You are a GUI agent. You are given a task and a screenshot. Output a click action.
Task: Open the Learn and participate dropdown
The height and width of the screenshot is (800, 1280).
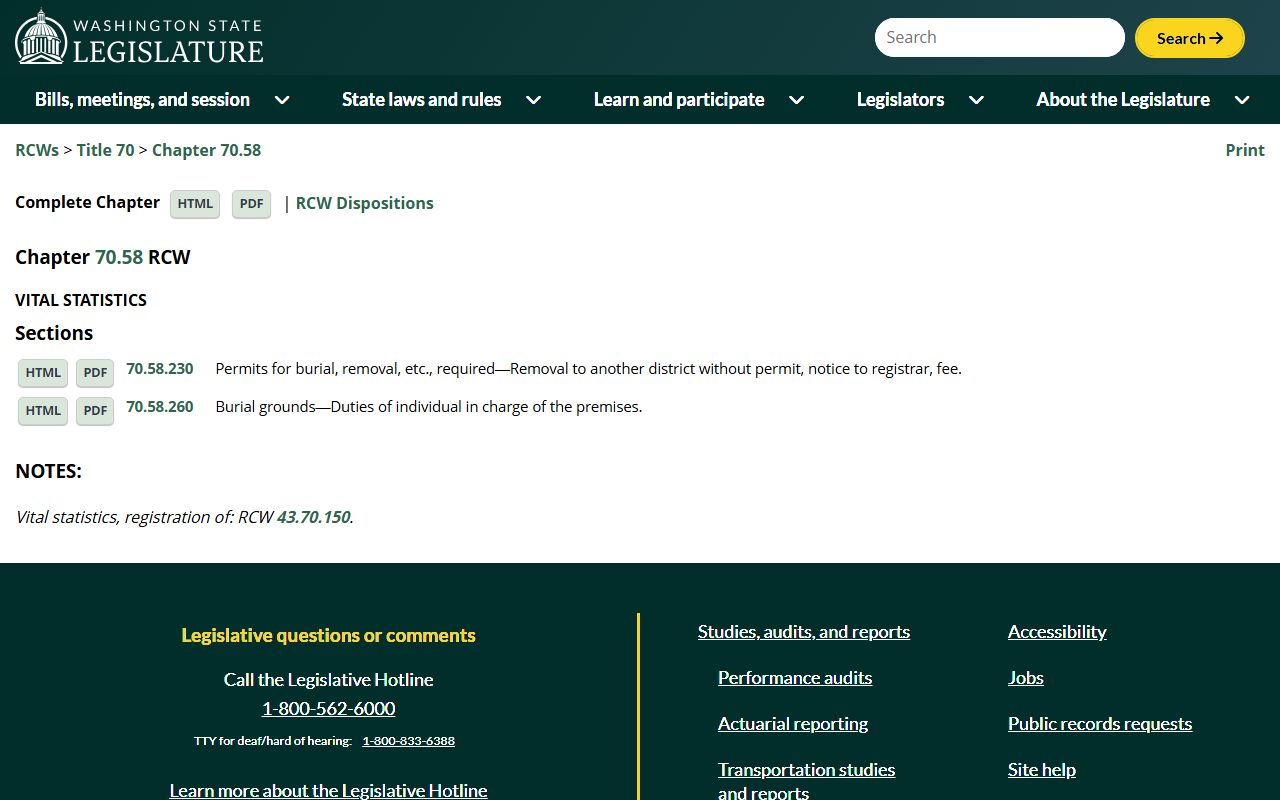(698, 100)
